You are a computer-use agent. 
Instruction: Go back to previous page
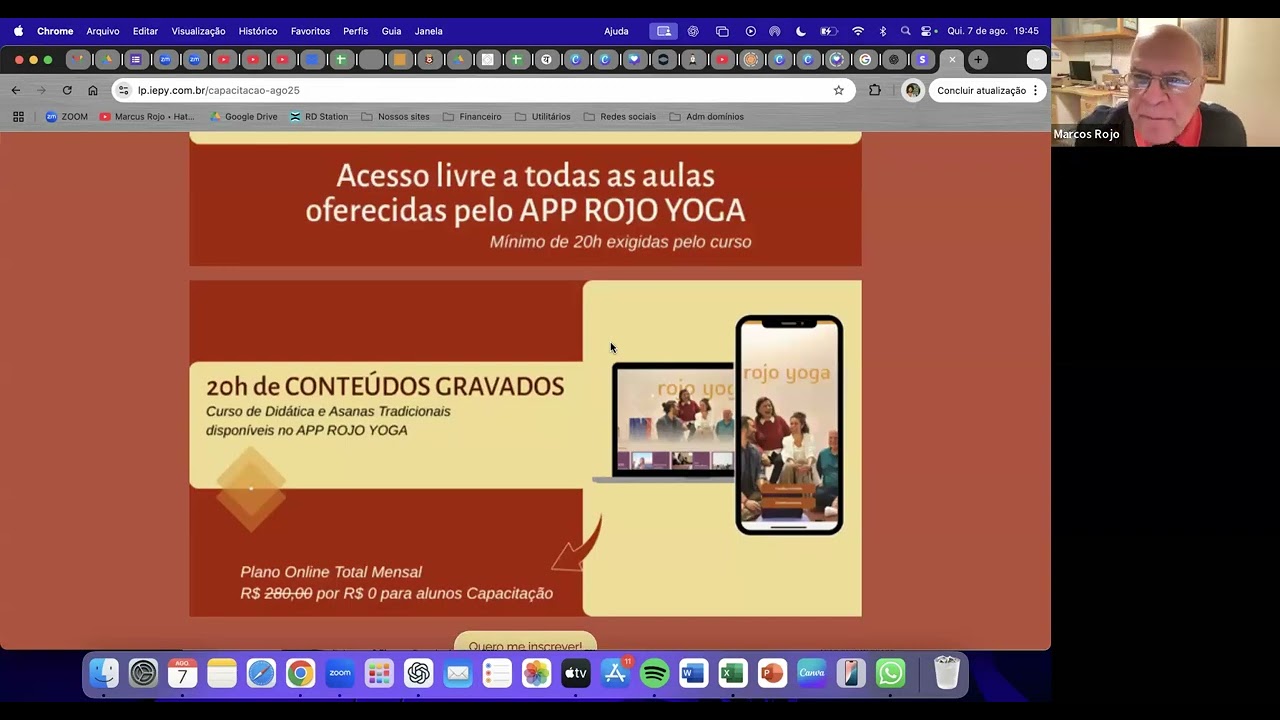pos(16,90)
